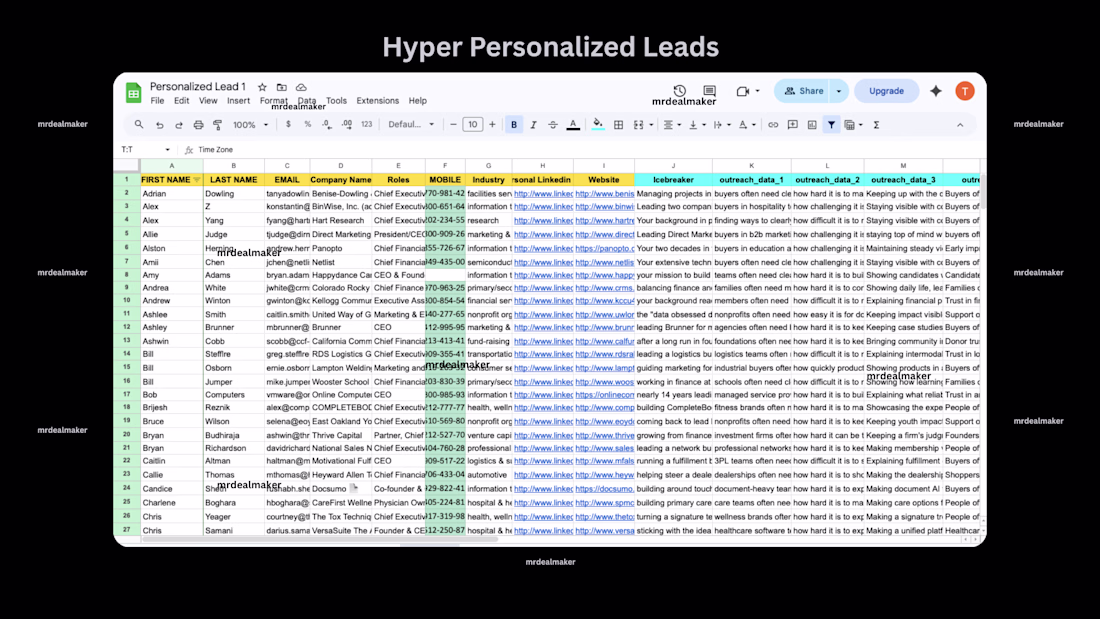
Task: Open Adrian Dowling's LinkedIn link
Action: point(543,194)
